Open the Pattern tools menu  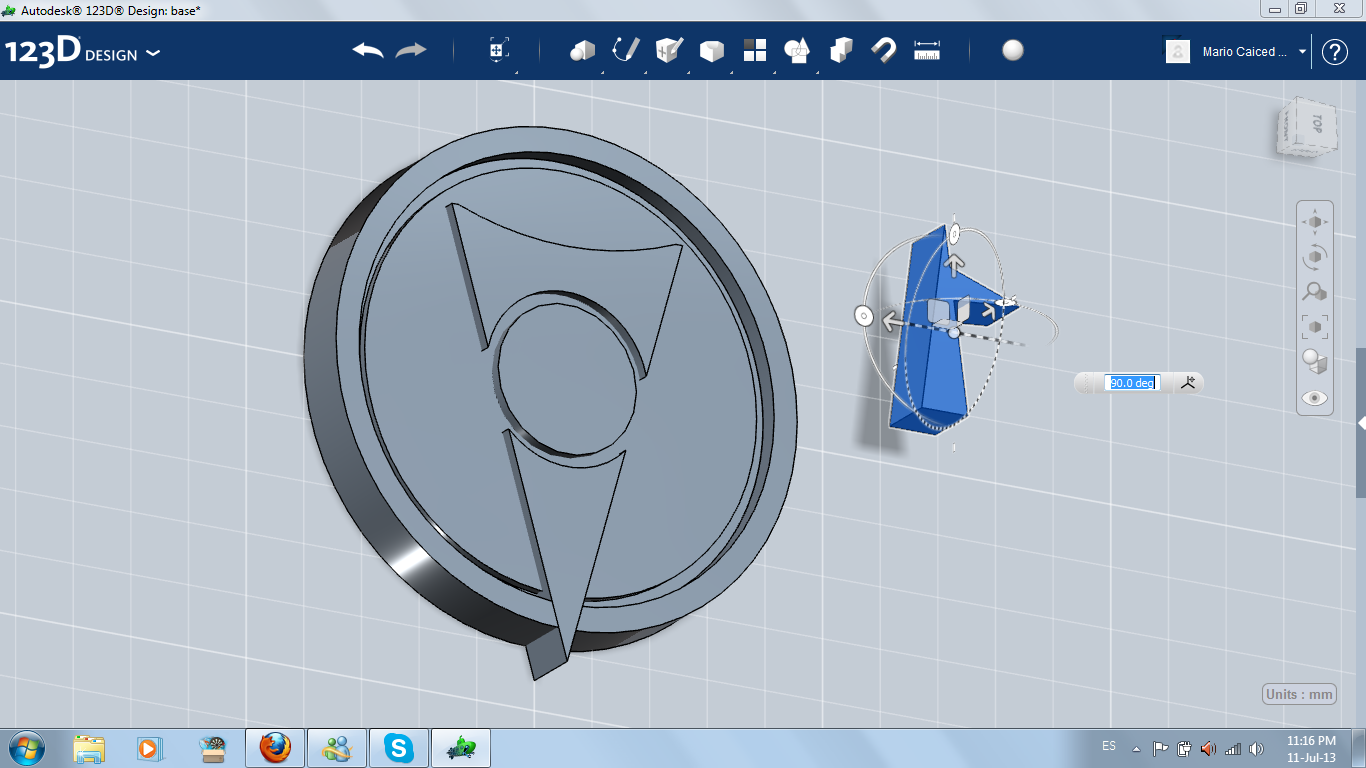coord(755,50)
